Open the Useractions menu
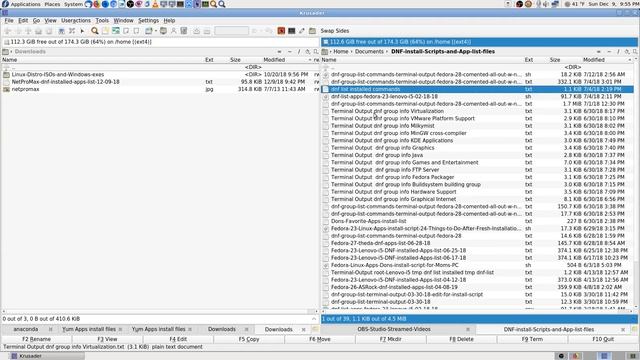This screenshot has height=360, width=640. point(76,20)
